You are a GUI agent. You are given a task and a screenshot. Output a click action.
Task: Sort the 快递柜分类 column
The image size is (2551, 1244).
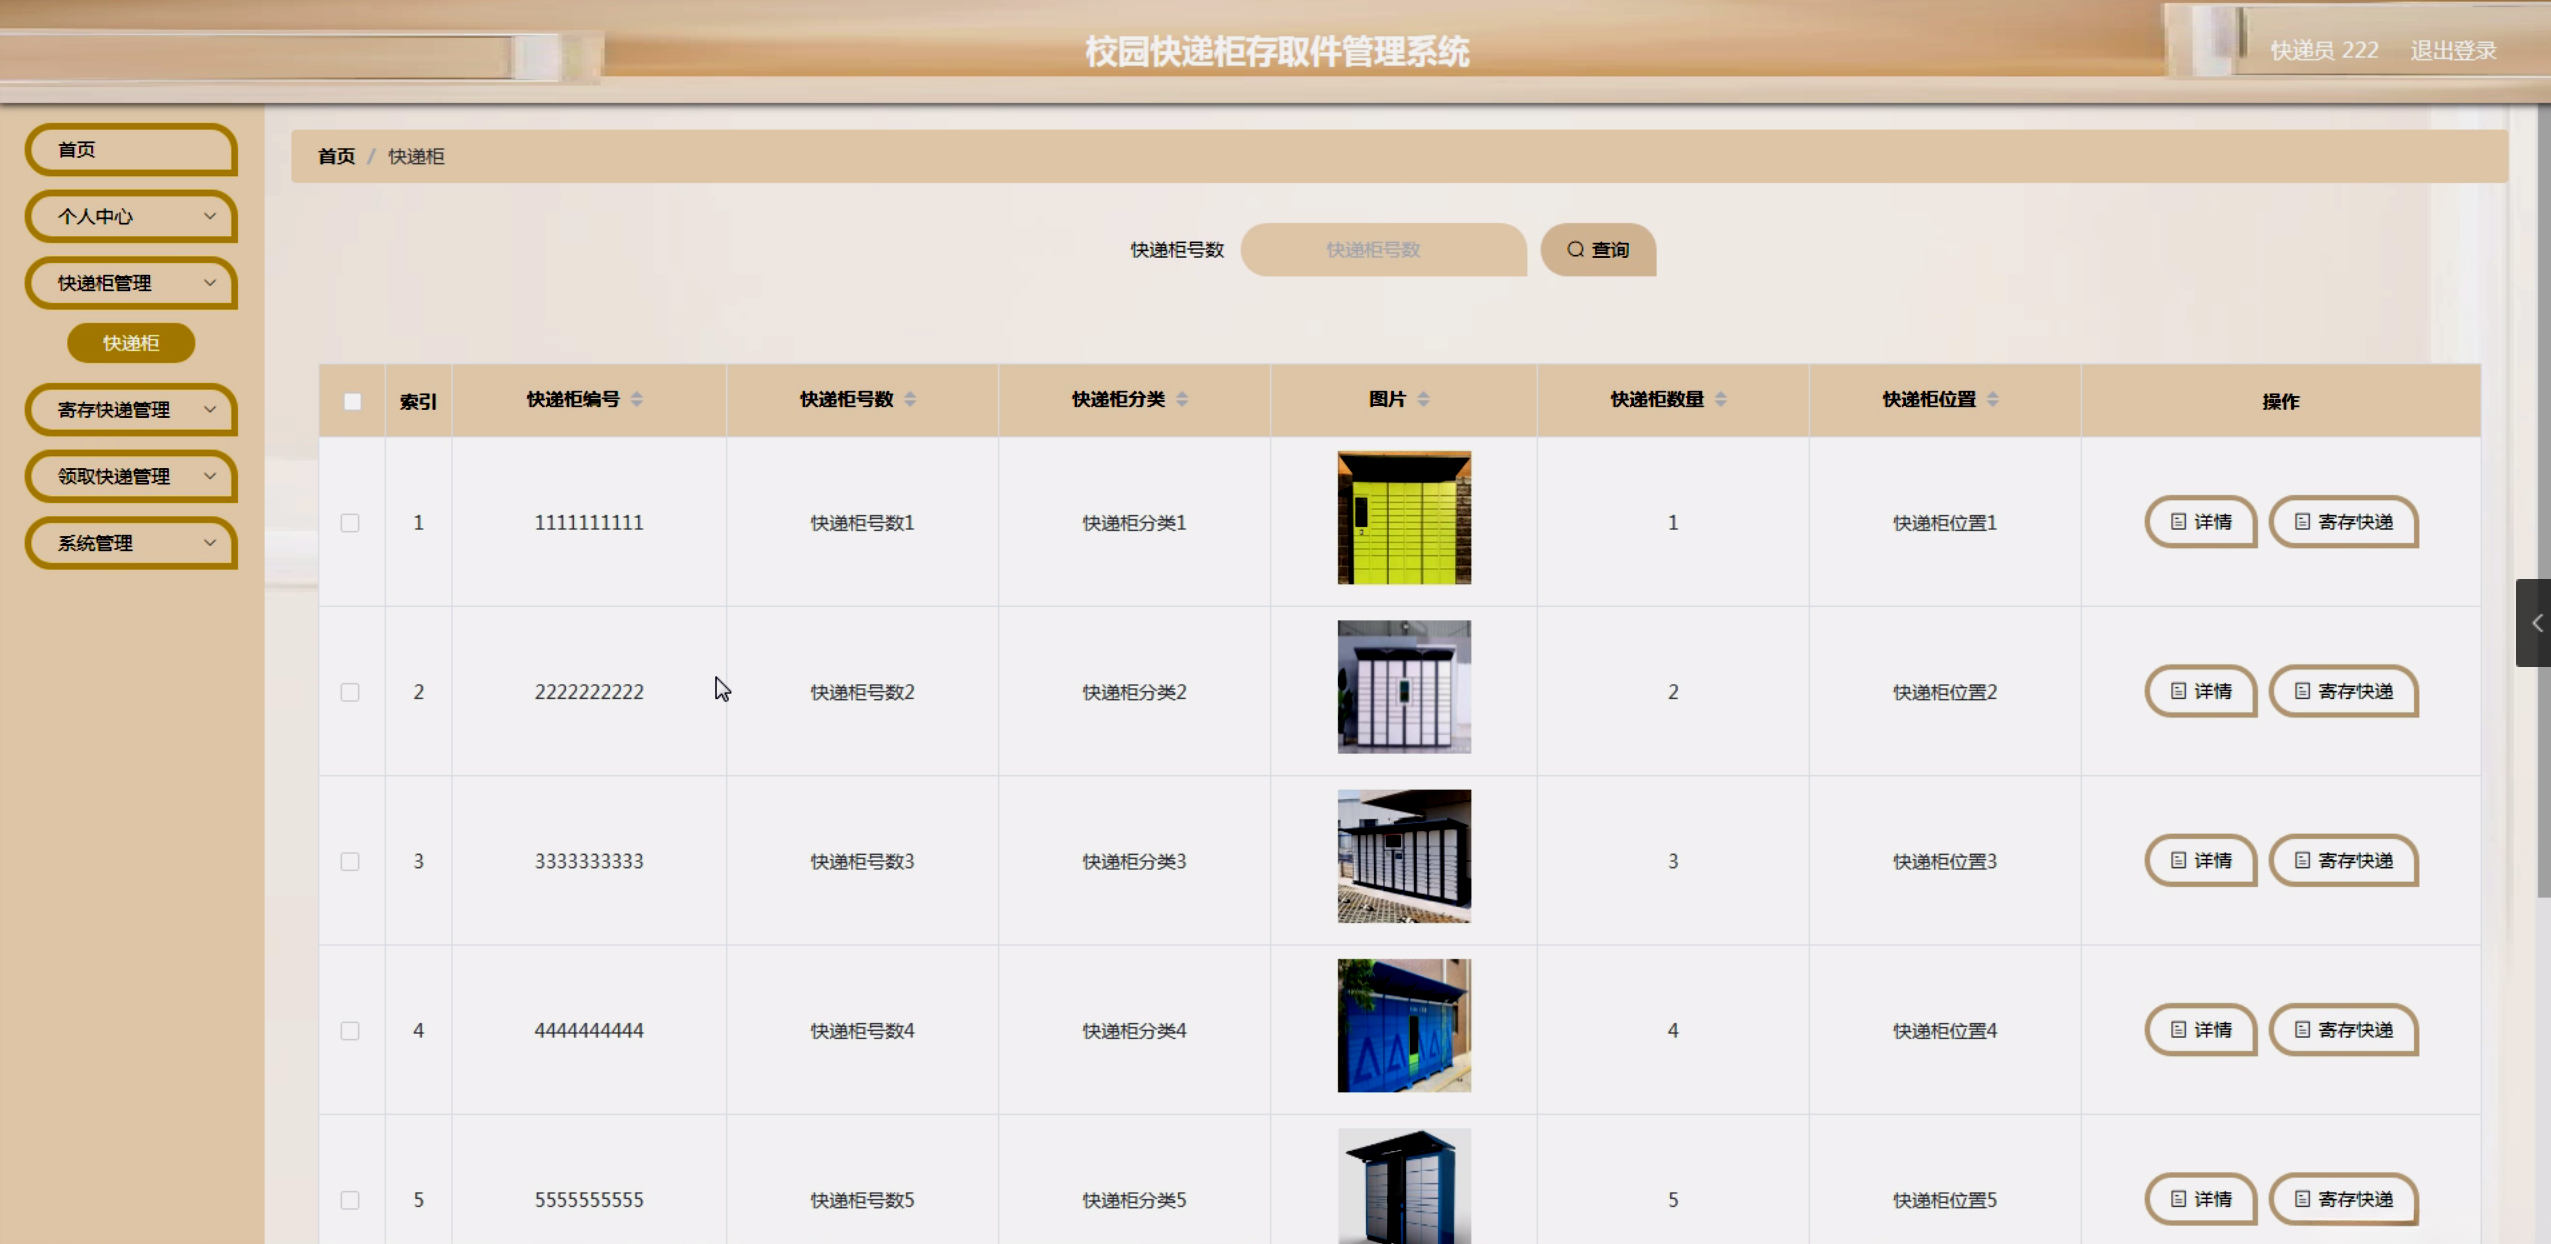(x=1182, y=400)
